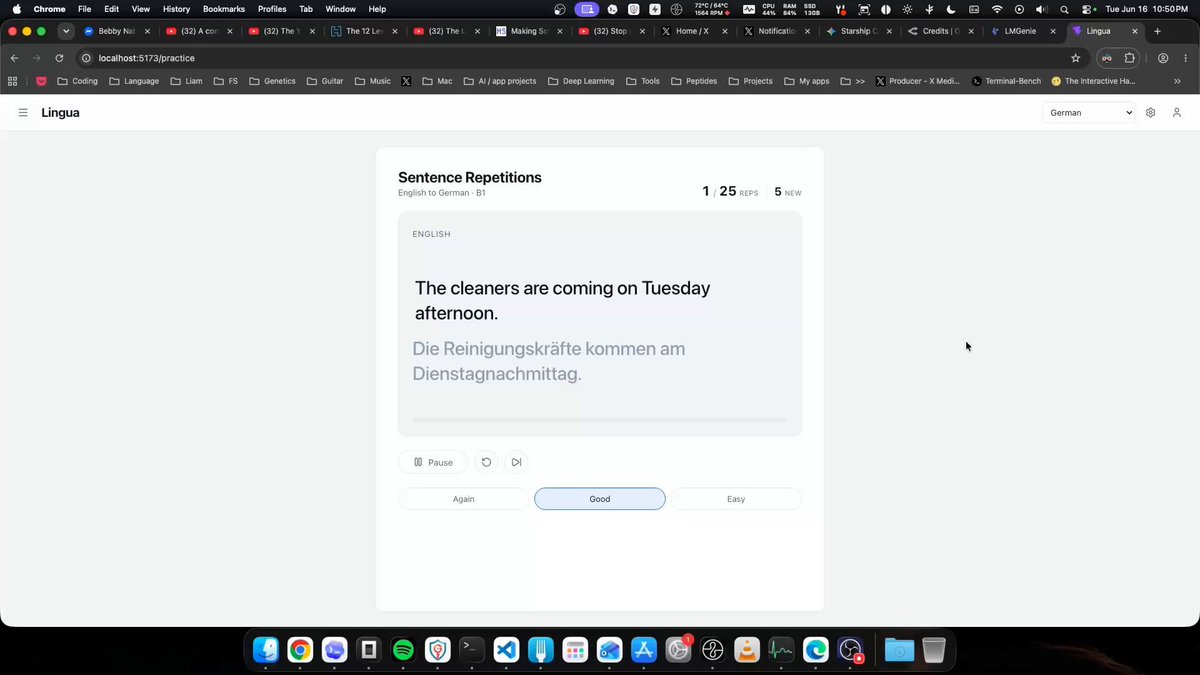Open the Apps grid in bookmarks bar
The width and height of the screenshot is (1200, 675).
point(13,81)
